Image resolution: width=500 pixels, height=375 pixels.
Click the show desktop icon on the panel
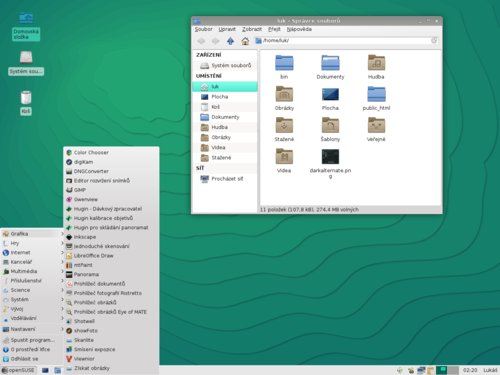pyautogui.click(x=45, y=370)
